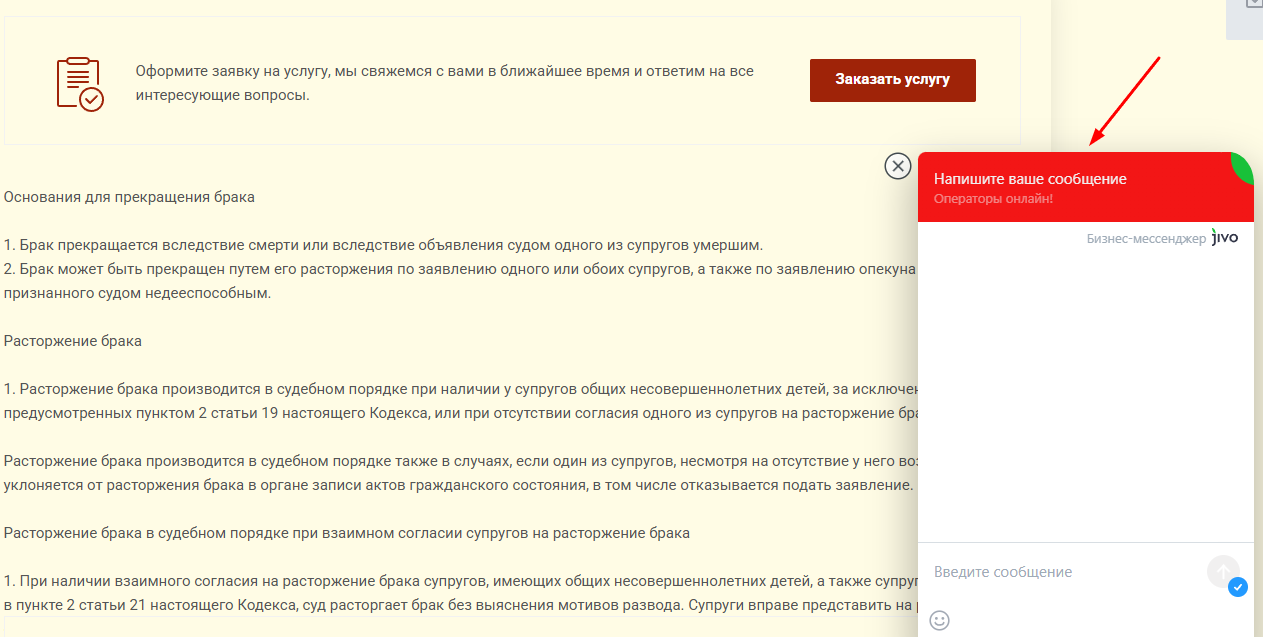
Task: Select the blue checkmark badge near send button
Action: coord(1238,588)
